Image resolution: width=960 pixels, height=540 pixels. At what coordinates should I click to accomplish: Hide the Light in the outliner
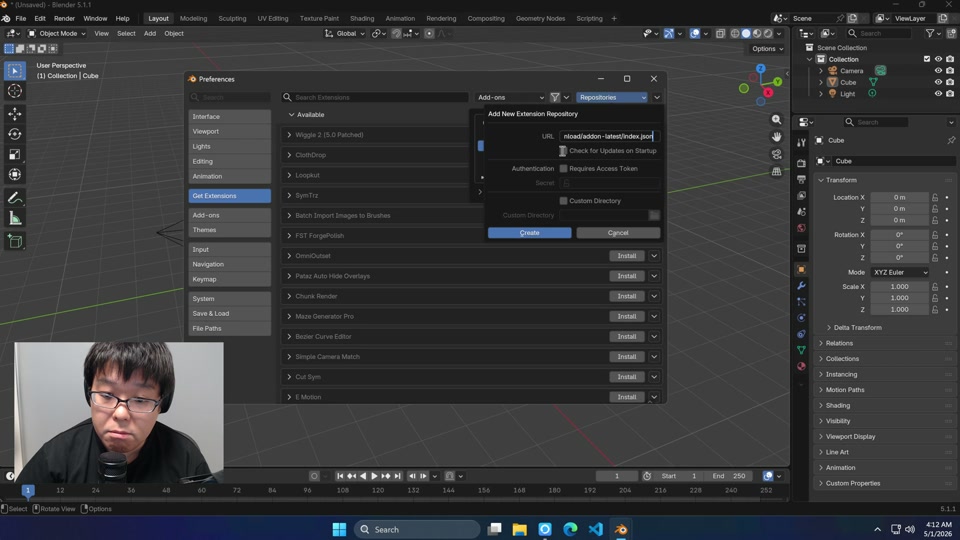[938, 94]
